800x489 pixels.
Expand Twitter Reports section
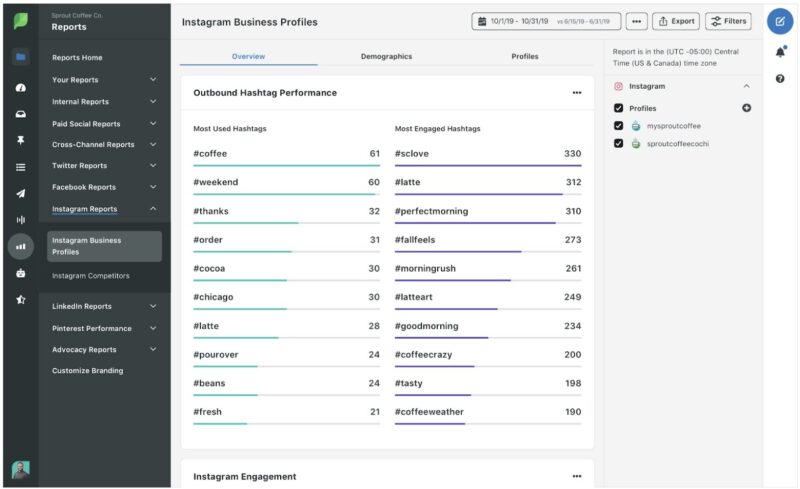(x=104, y=165)
